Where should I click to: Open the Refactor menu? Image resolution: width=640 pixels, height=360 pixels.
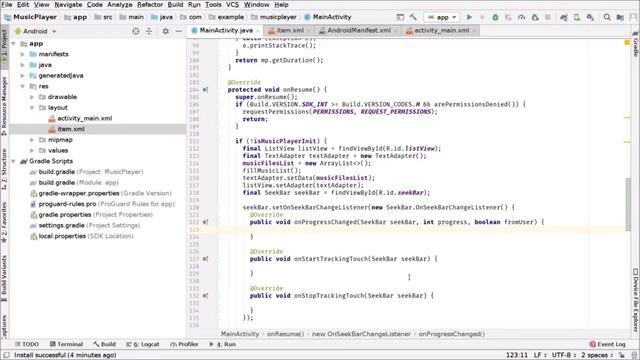150,4
